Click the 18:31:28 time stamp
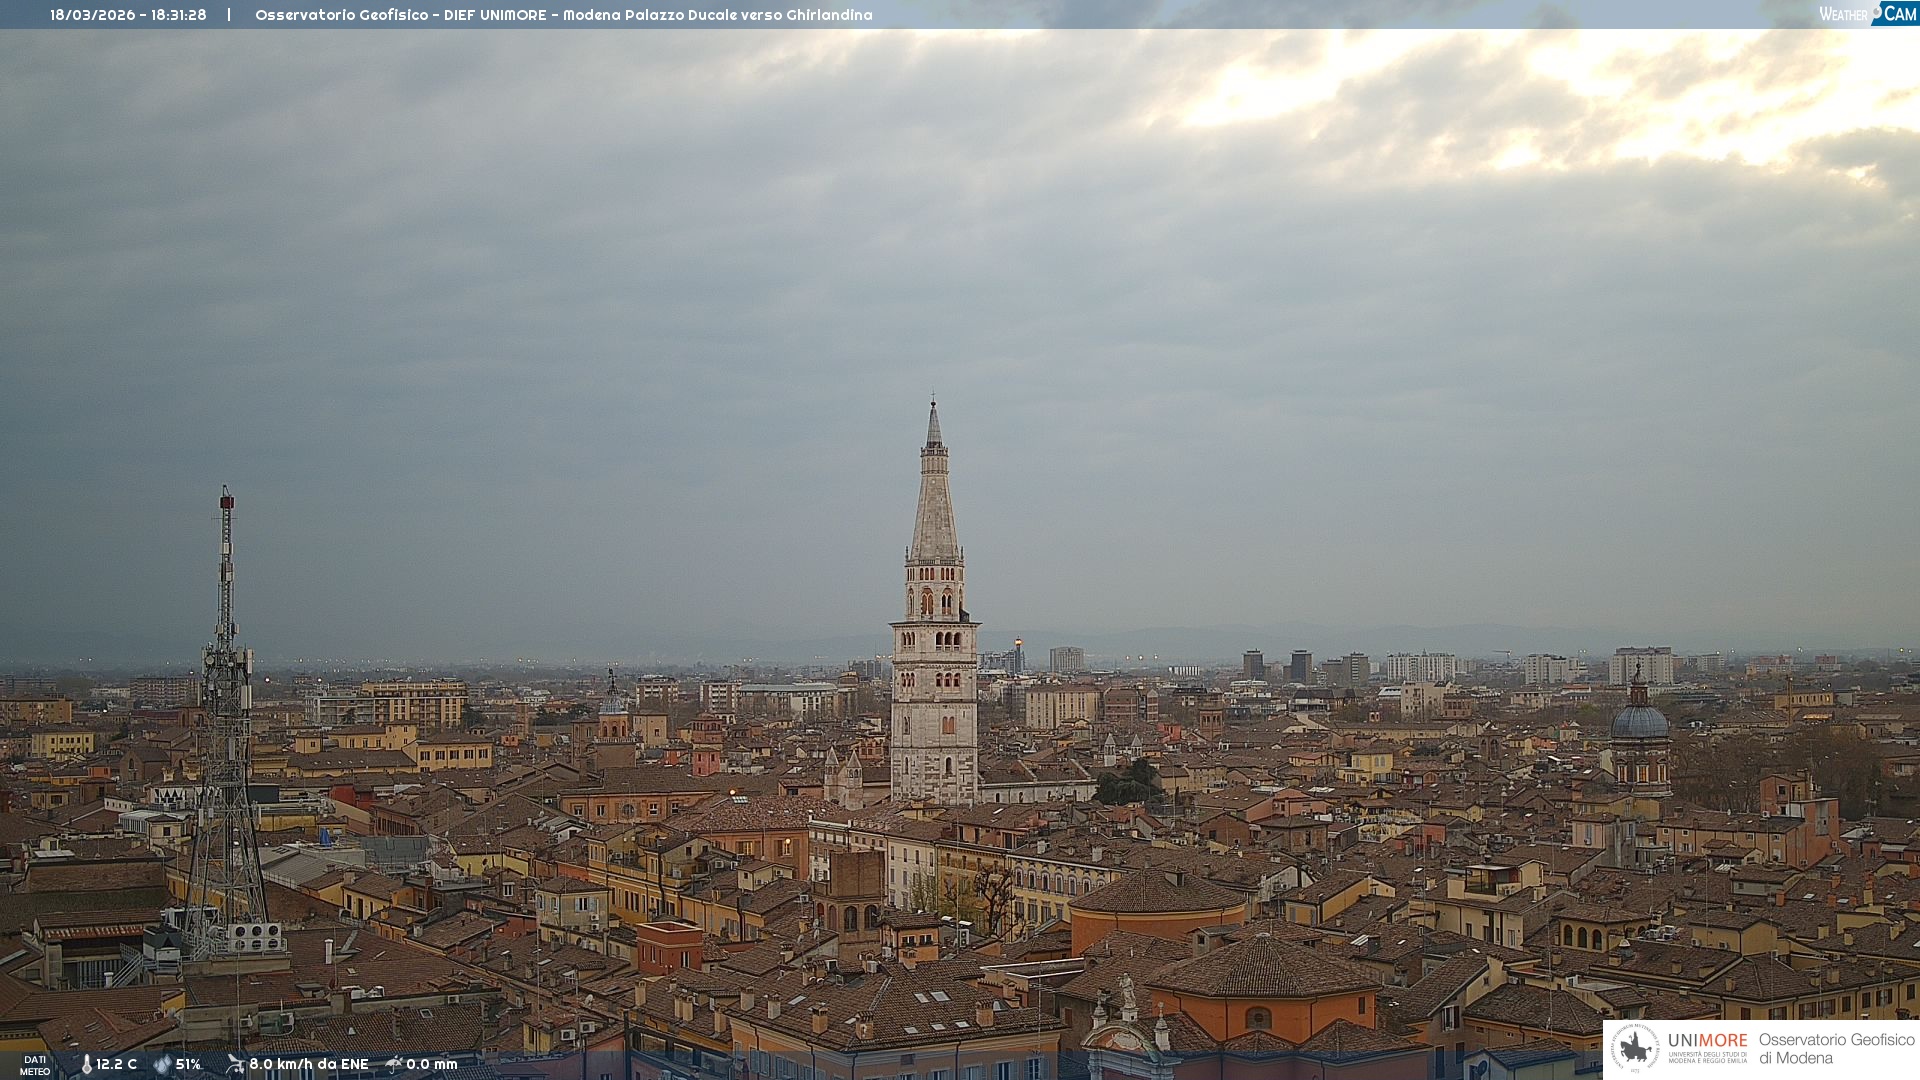Screen dimensions: 1920x1080 pos(179,15)
